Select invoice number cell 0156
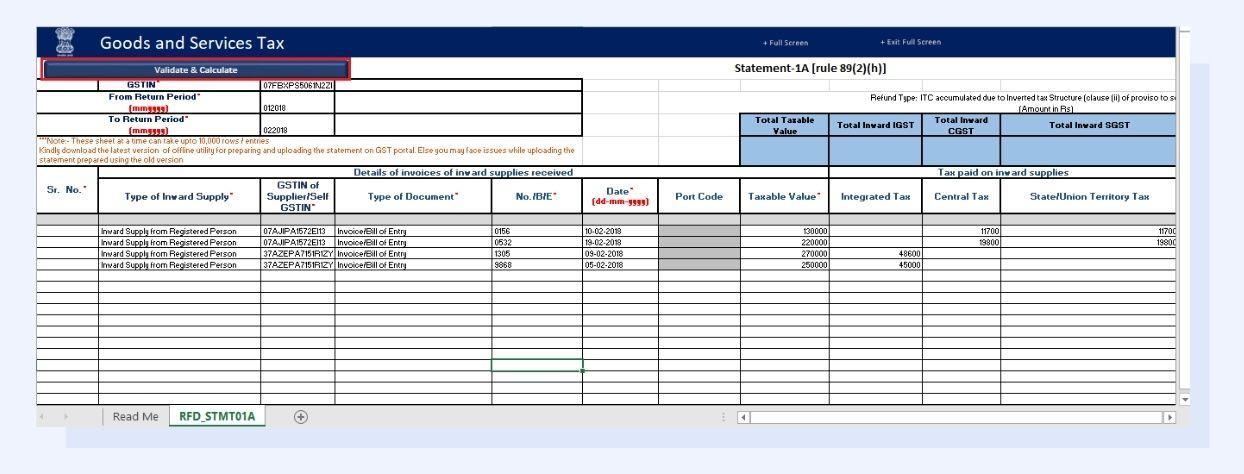 pyautogui.click(x=536, y=231)
